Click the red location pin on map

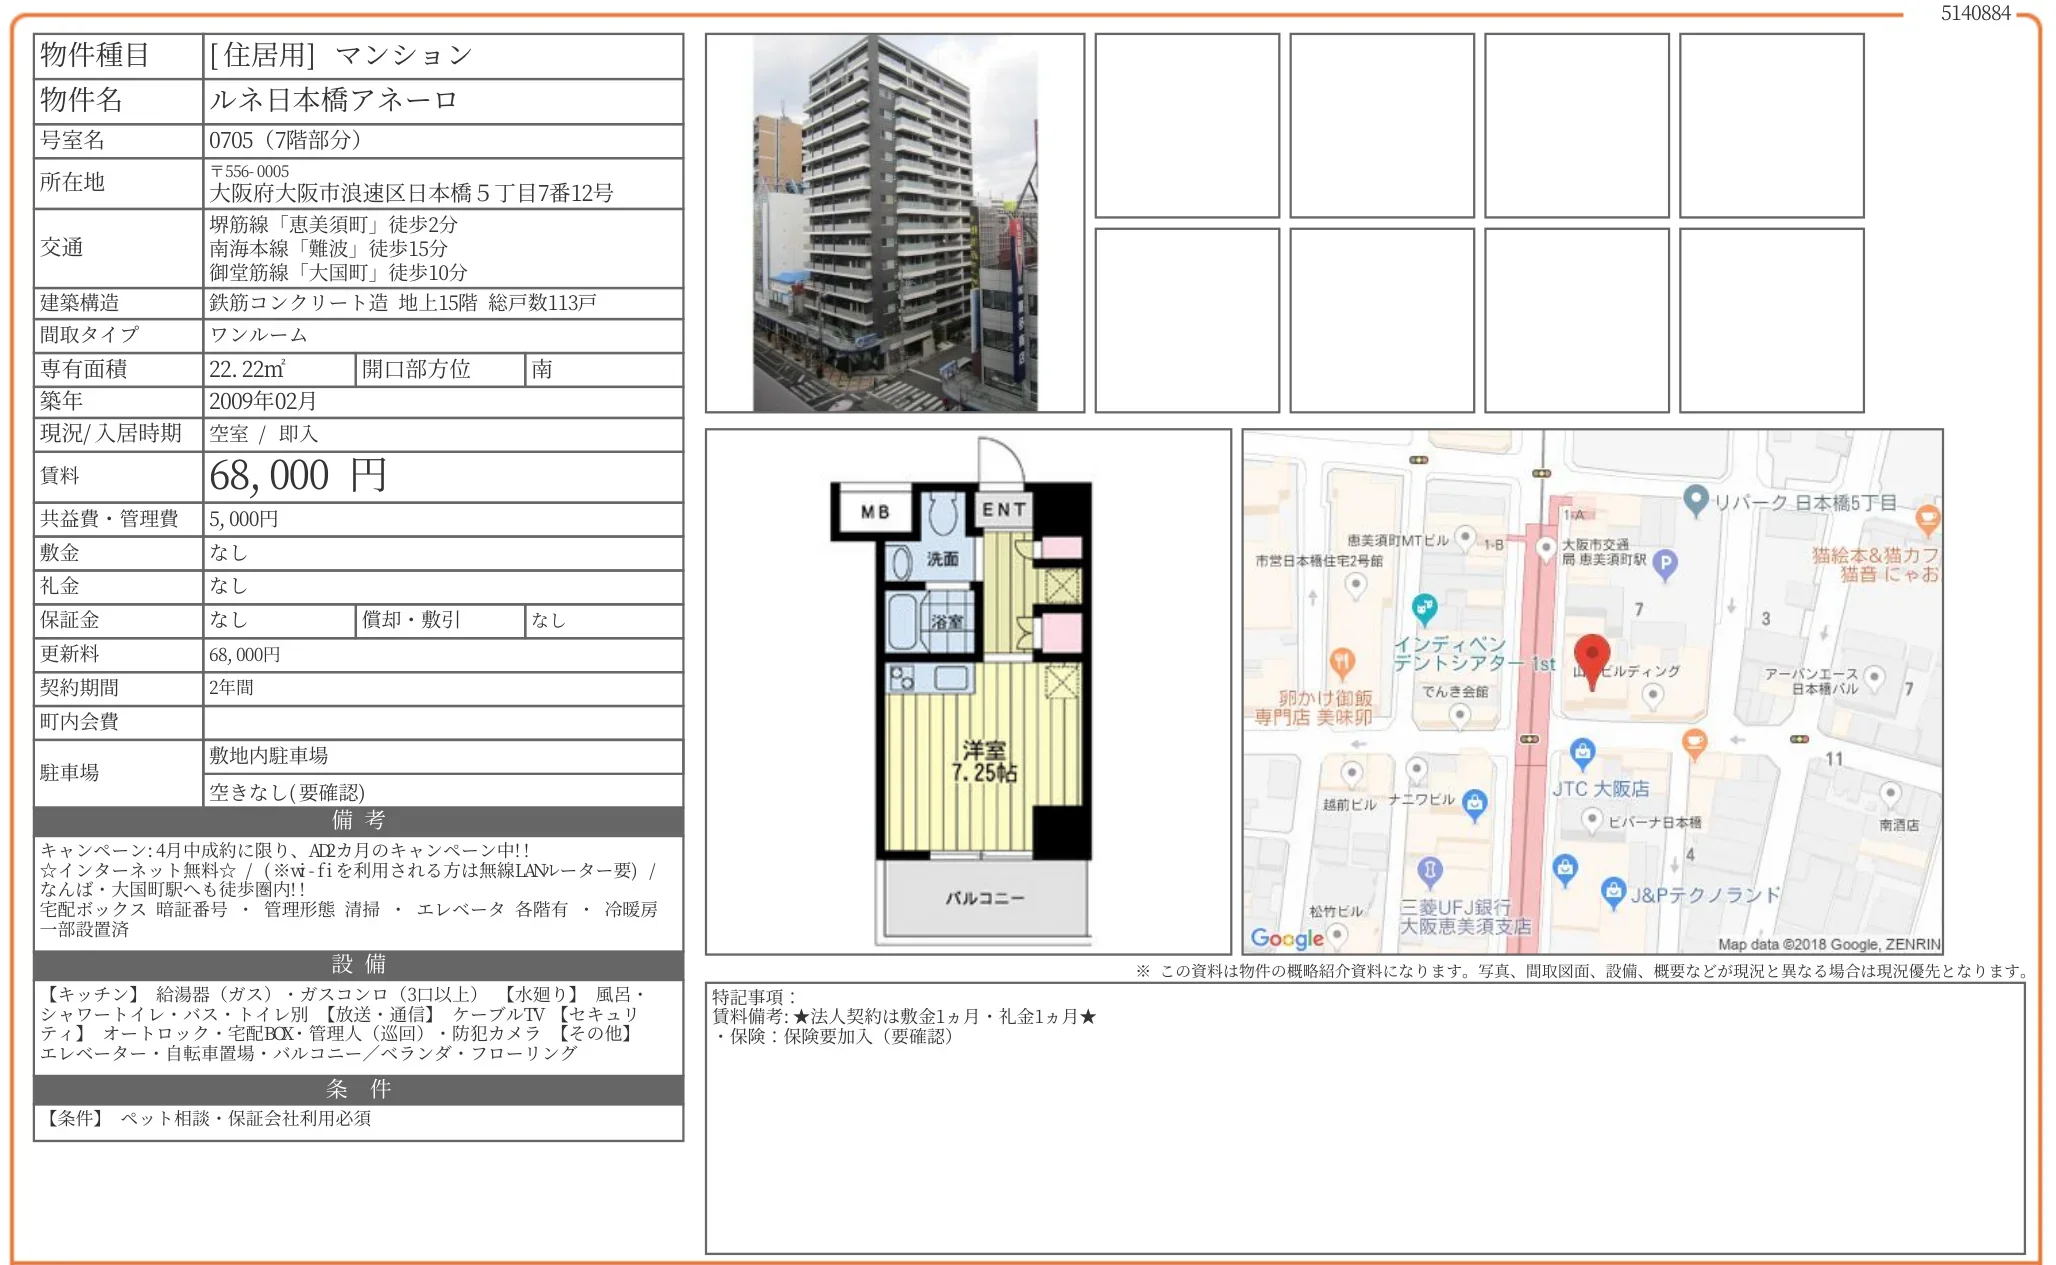(1591, 656)
